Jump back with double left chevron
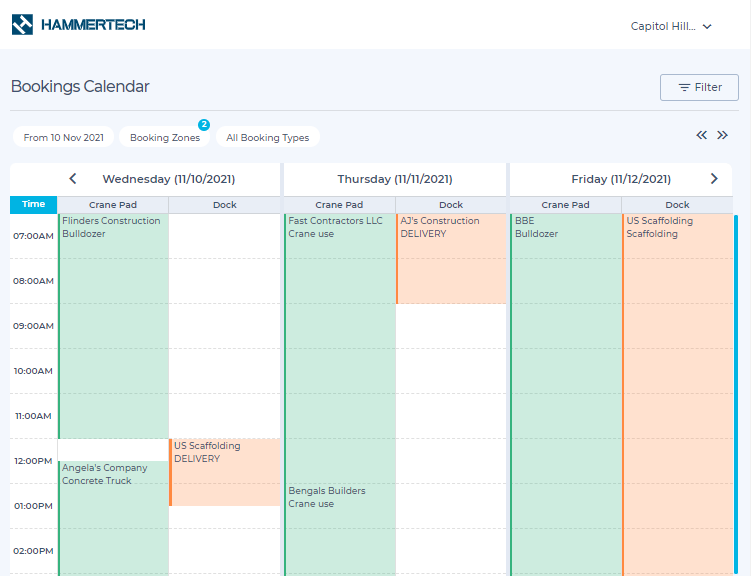751x576 pixels. (x=702, y=135)
